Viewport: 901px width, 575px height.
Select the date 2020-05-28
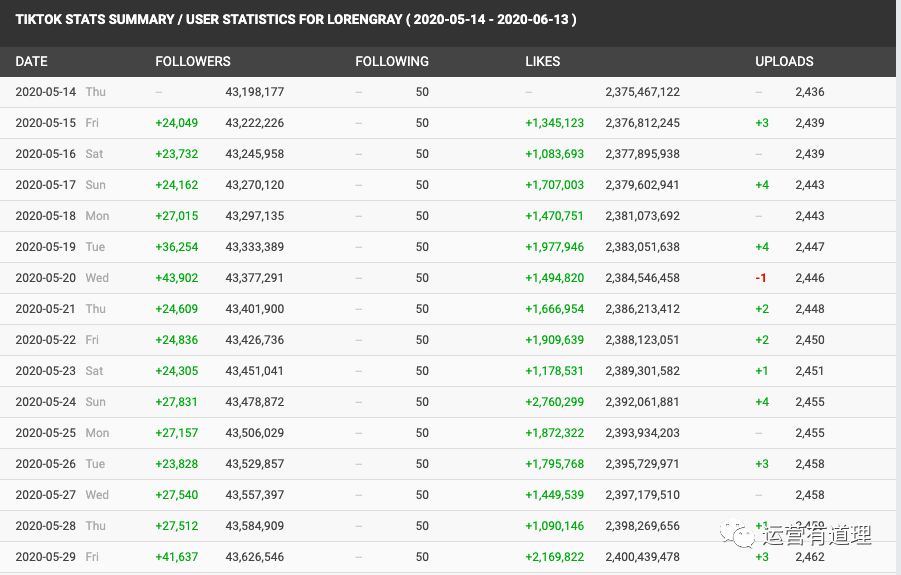(x=45, y=526)
